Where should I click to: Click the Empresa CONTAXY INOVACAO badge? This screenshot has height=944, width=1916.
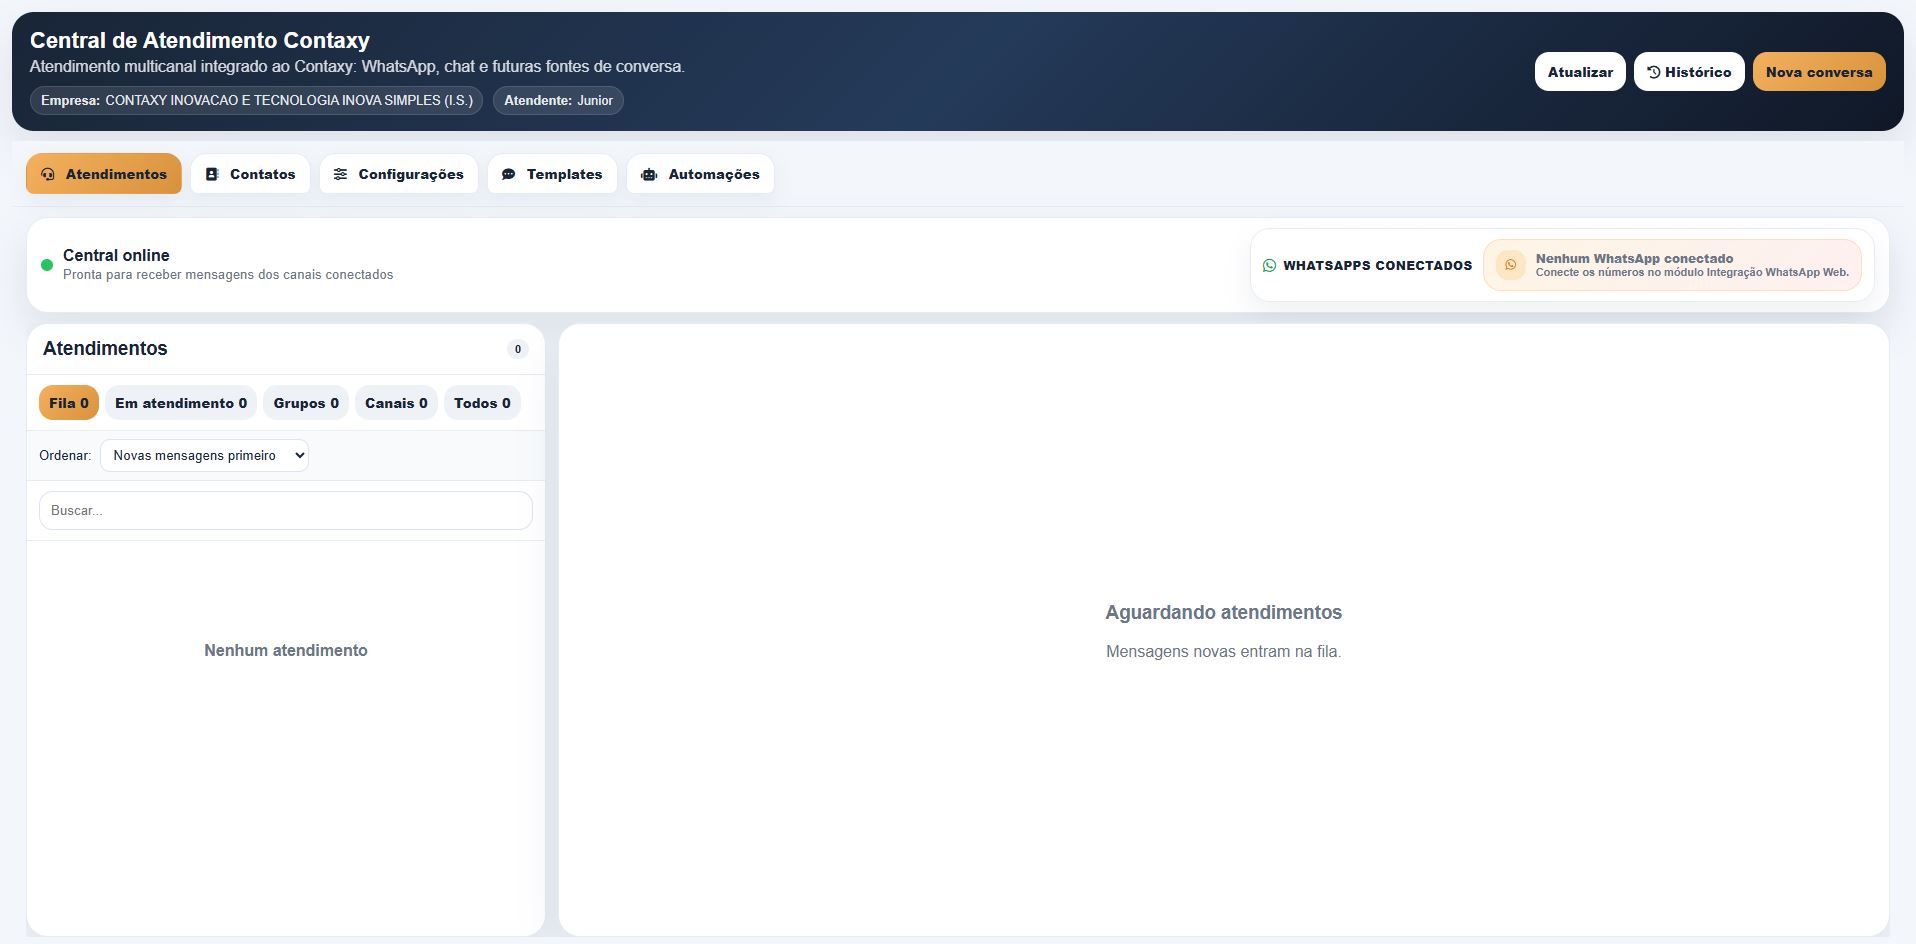click(256, 100)
